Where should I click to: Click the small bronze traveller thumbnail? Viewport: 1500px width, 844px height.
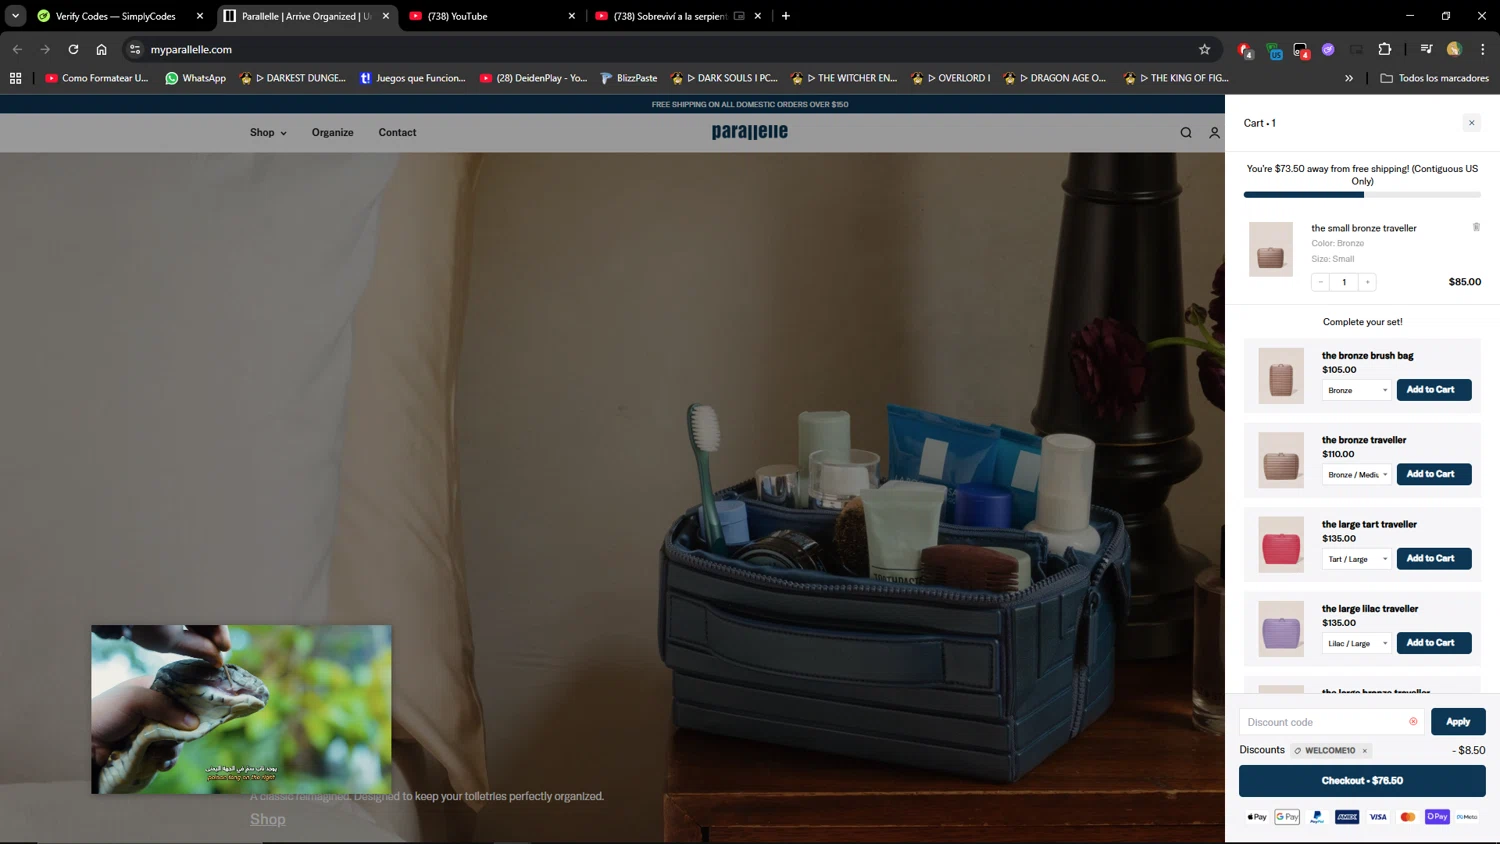point(1271,249)
